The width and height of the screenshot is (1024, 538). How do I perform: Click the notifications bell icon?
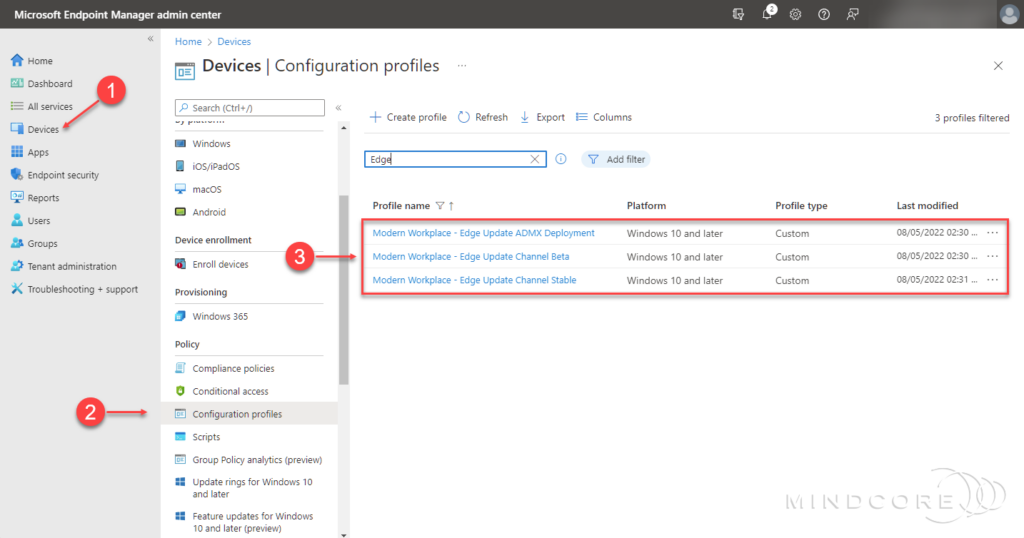(x=768, y=14)
